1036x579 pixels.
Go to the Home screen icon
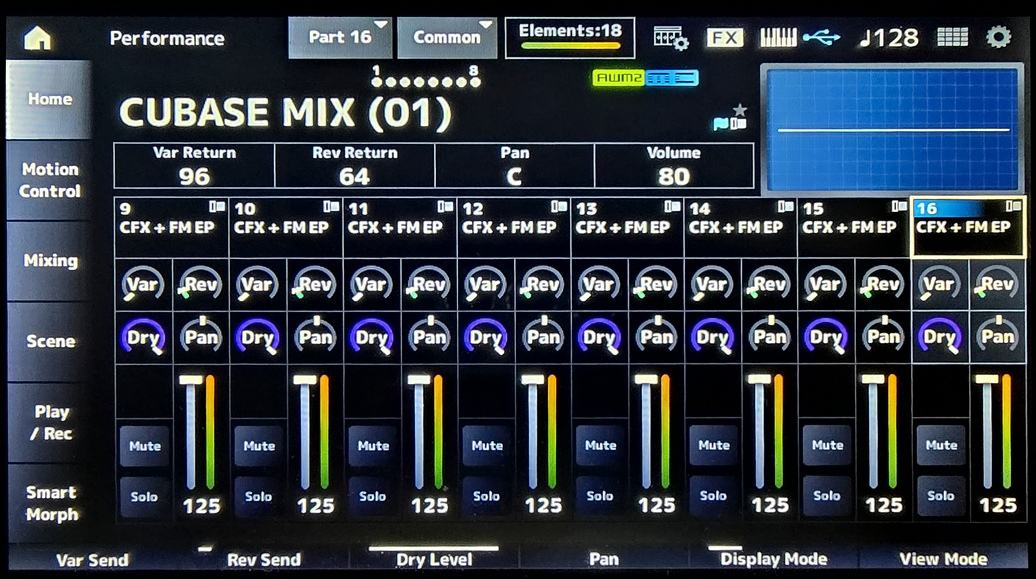[x=37, y=38]
